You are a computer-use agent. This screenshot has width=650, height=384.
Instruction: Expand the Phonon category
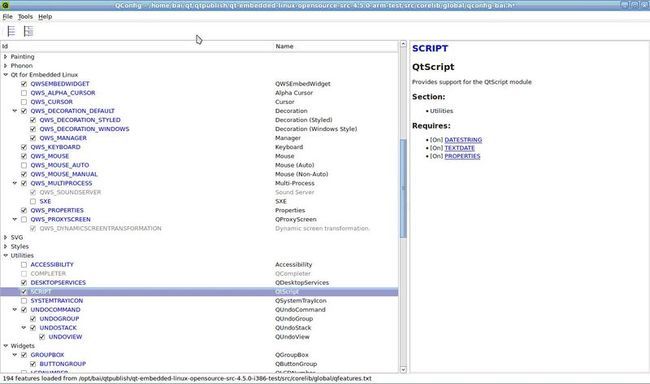[5, 66]
